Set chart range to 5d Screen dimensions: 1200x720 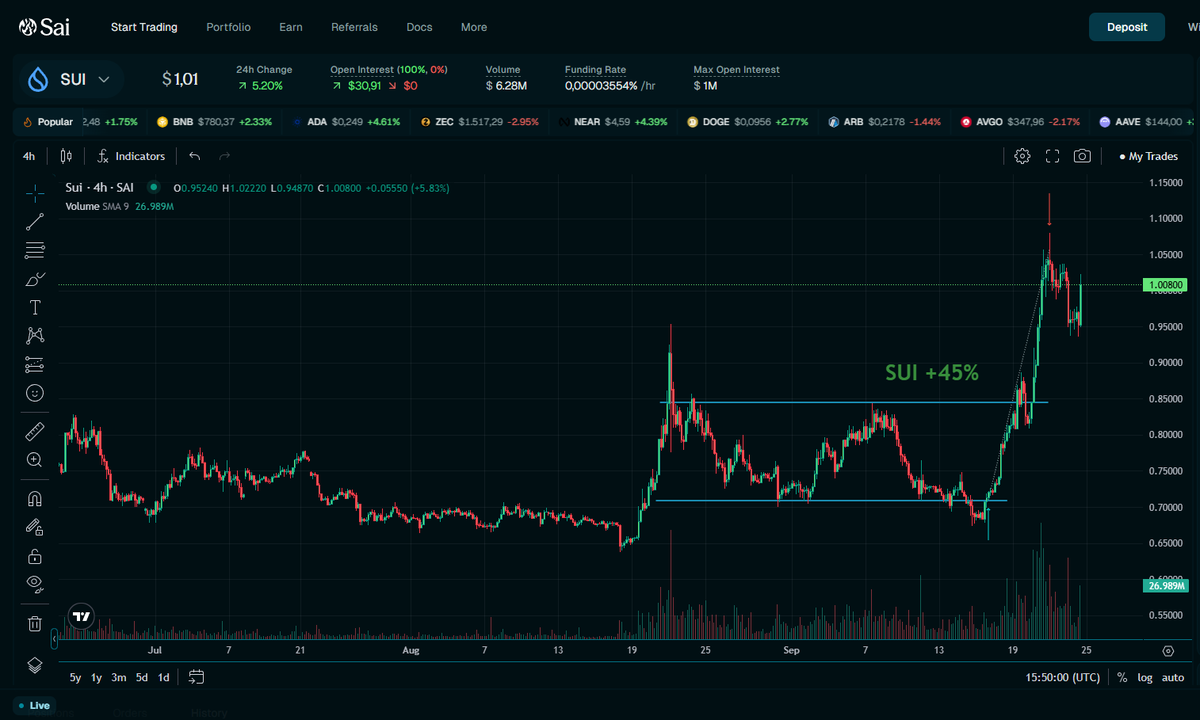pyautogui.click(x=142, y=677)
